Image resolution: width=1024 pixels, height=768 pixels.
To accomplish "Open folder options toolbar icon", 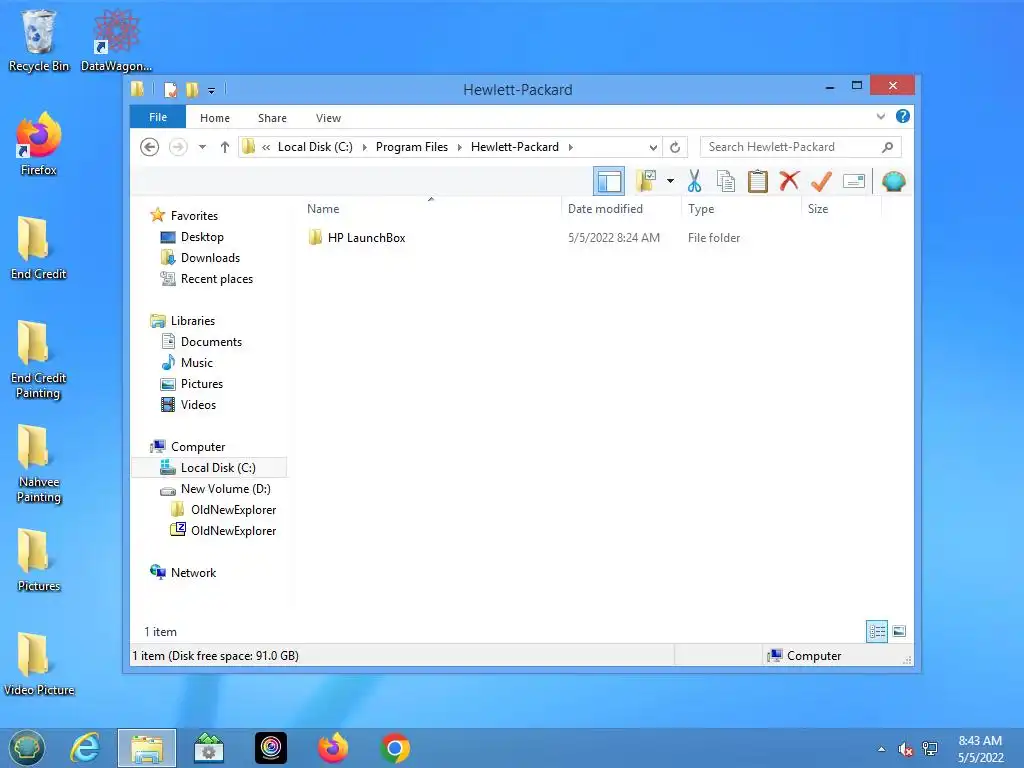I will (x=646, y=181).
